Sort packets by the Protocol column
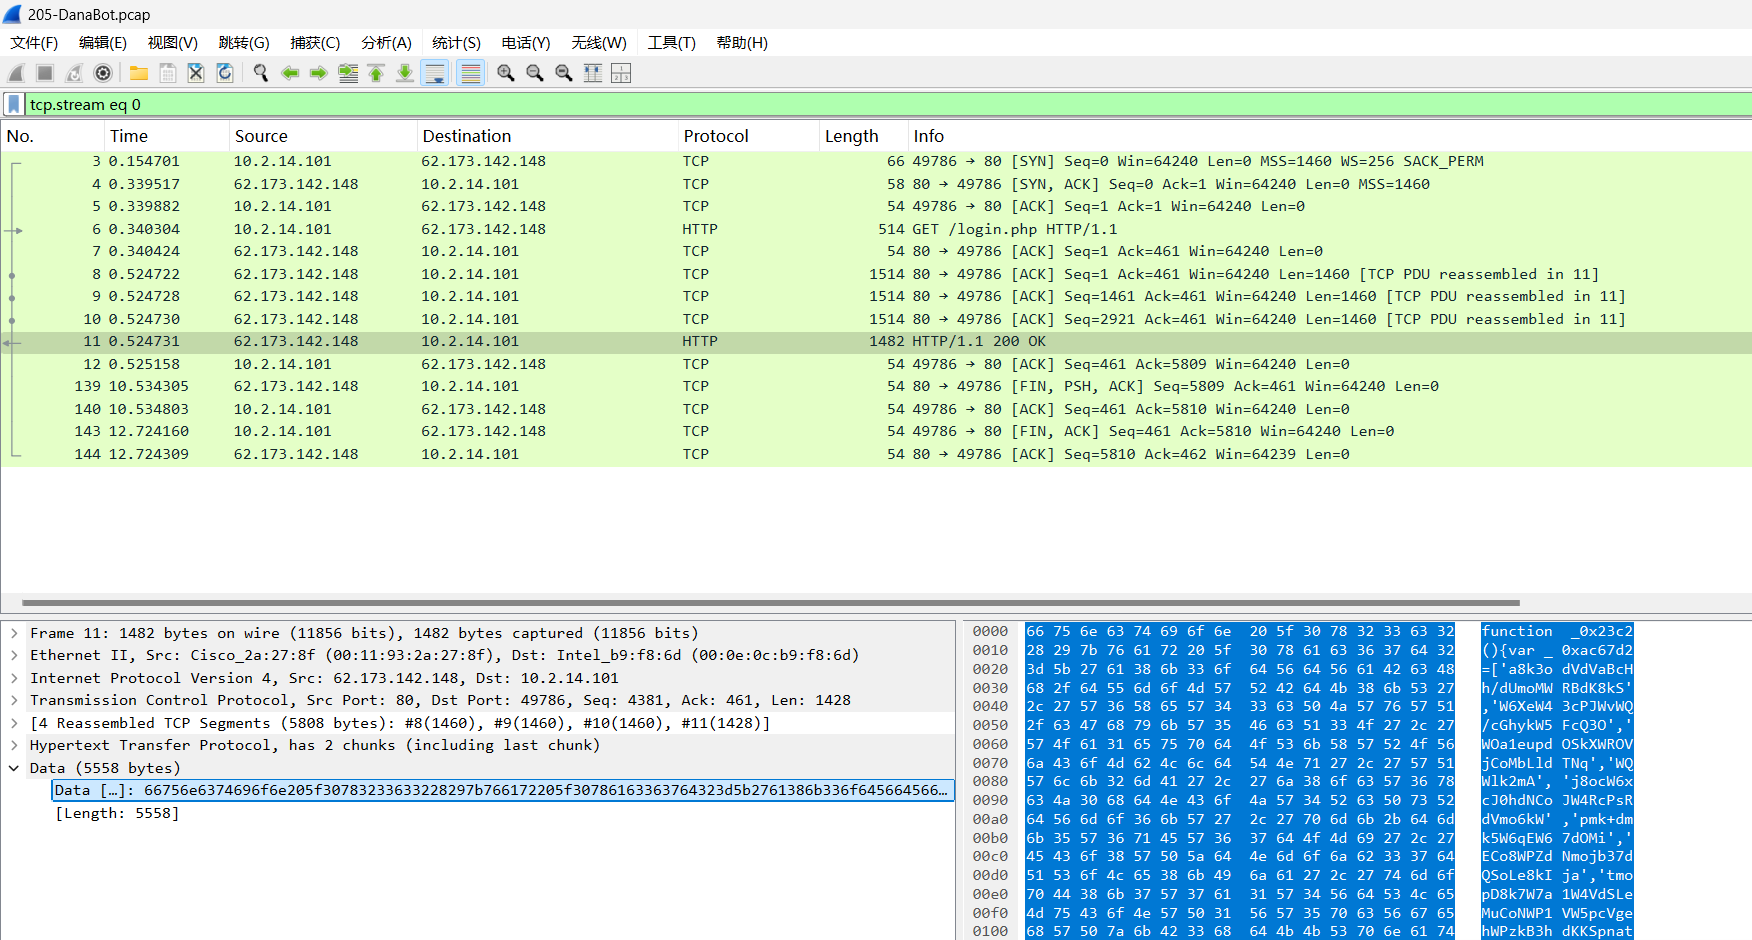Image resolution: width=1752 pixels, height=940 pixels. pyautogui.click(x=748, y=136)
